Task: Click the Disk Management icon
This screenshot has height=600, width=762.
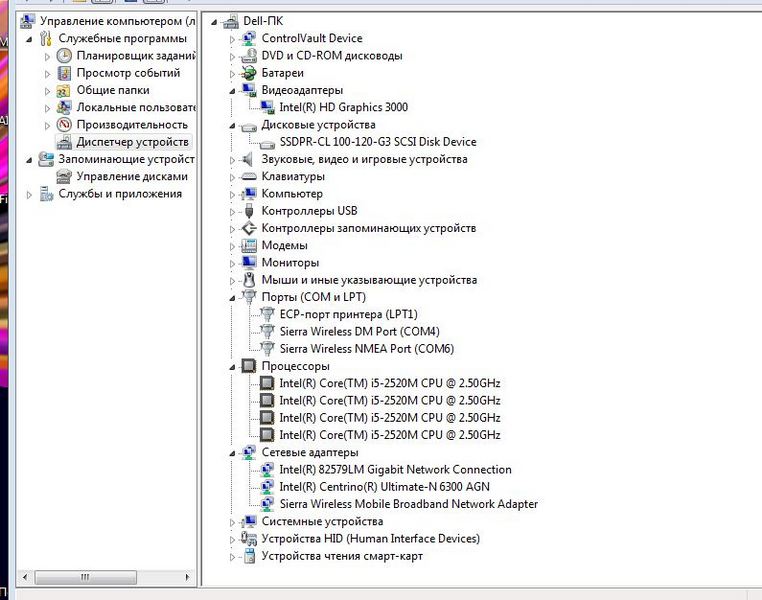Action: coord(65,177)
